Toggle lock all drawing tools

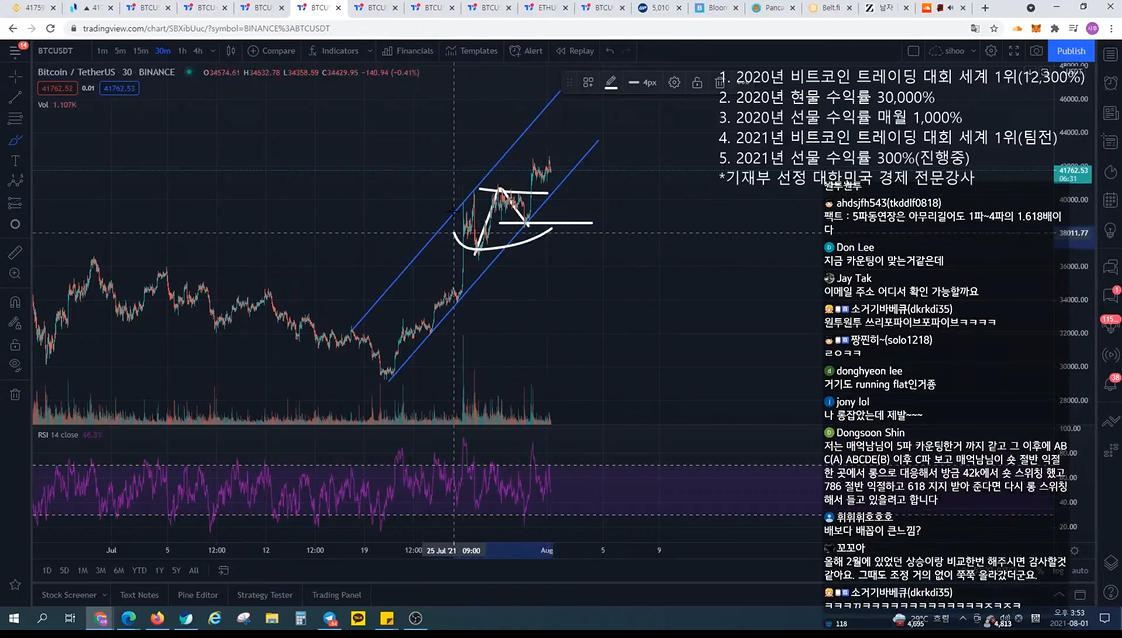coord(15,345)
